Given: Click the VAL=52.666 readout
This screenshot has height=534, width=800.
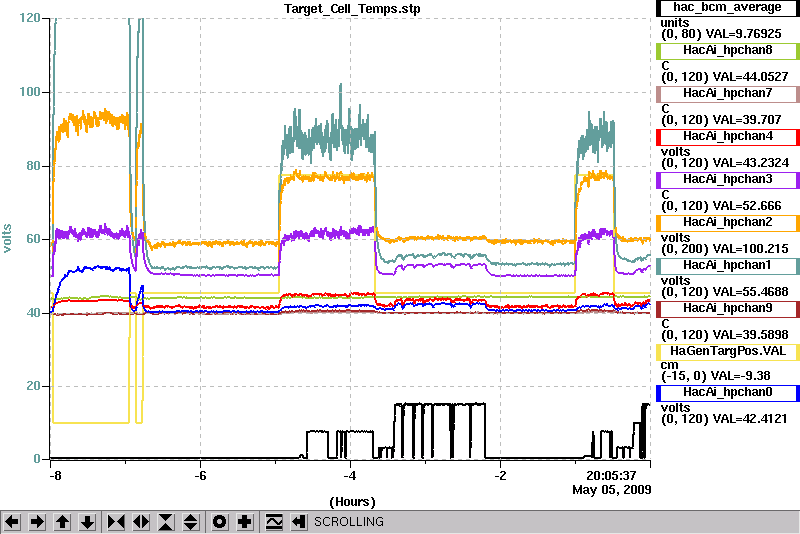Looking at the screenshot, I should click(747, 206).
